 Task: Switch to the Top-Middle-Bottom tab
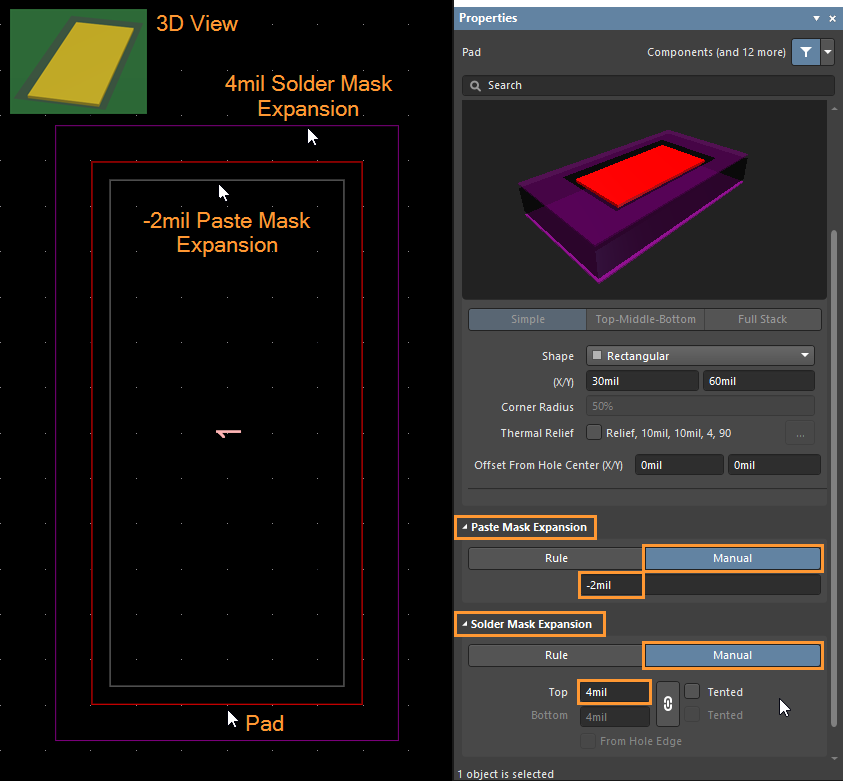click(x=645, y=319)
